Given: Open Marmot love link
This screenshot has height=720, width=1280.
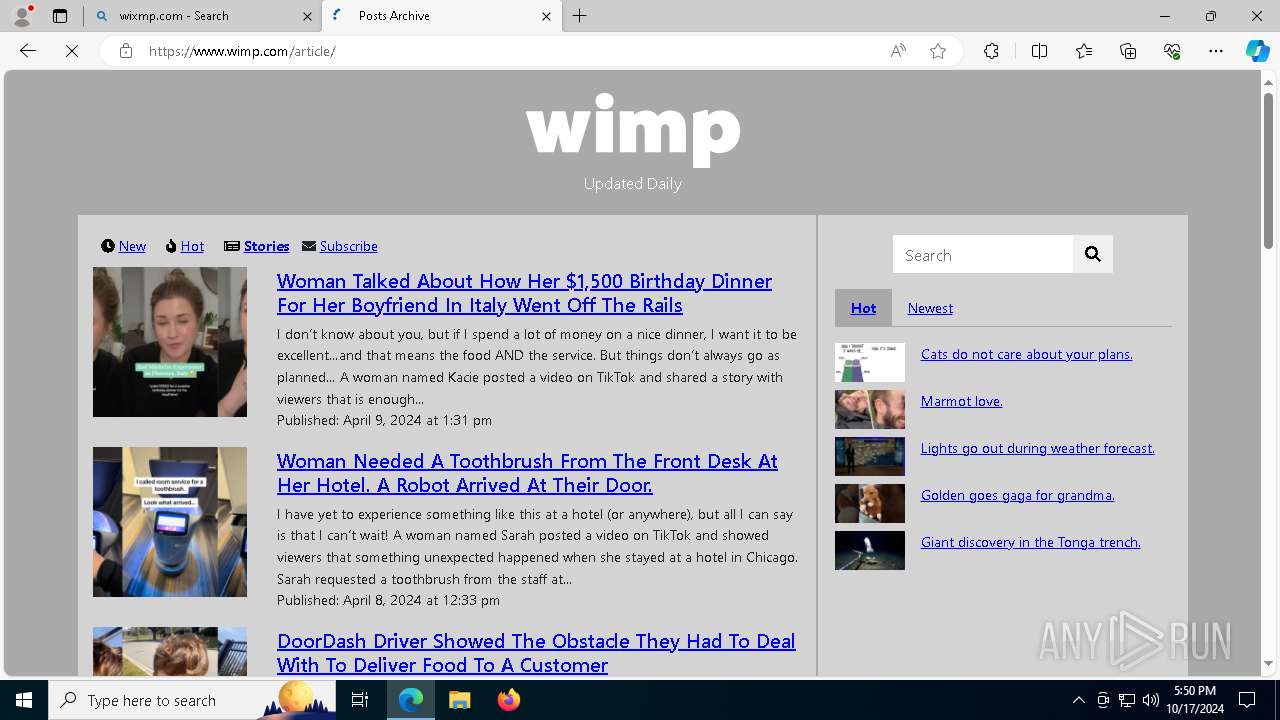Looking at the screenshot, I should pos(962,401).
